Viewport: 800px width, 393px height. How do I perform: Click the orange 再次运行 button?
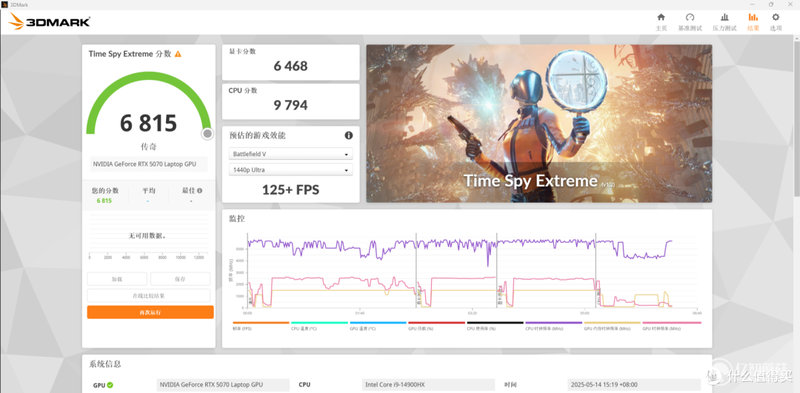pos(150,312)
